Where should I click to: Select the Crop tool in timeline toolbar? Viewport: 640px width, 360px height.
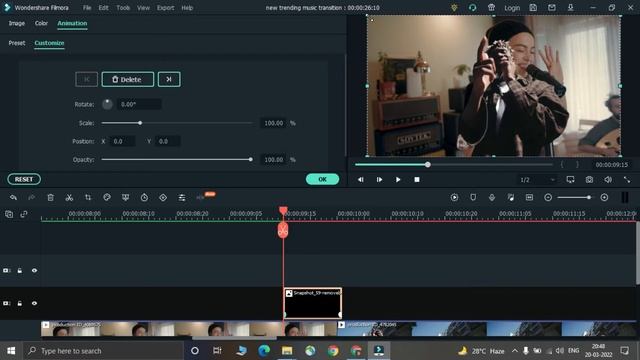(88, 198)
